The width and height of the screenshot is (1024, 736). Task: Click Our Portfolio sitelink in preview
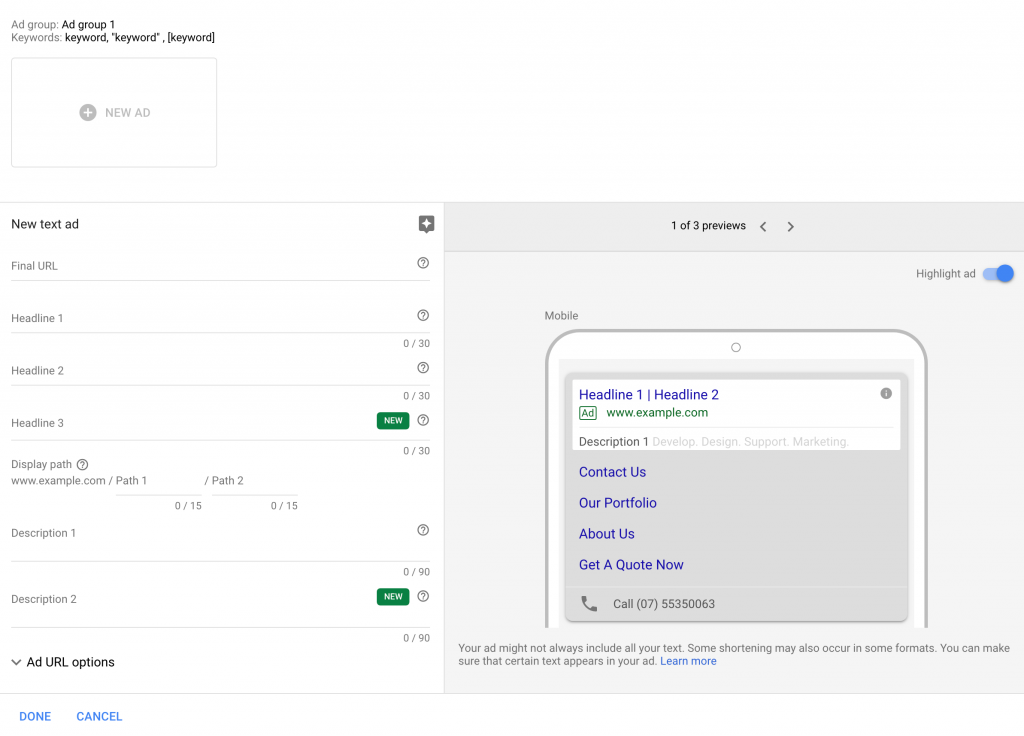(x=618, y=503)
